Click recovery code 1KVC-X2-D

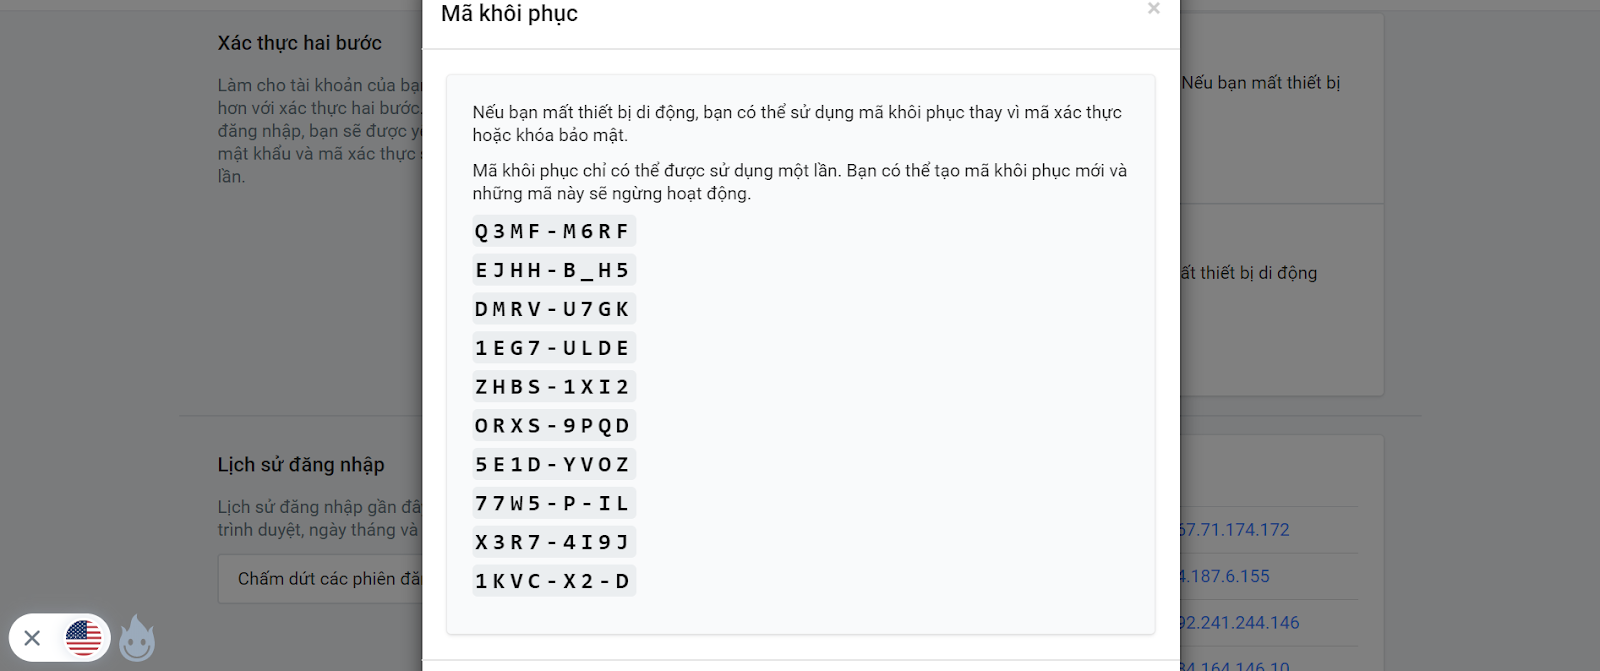tap(552, 582)
